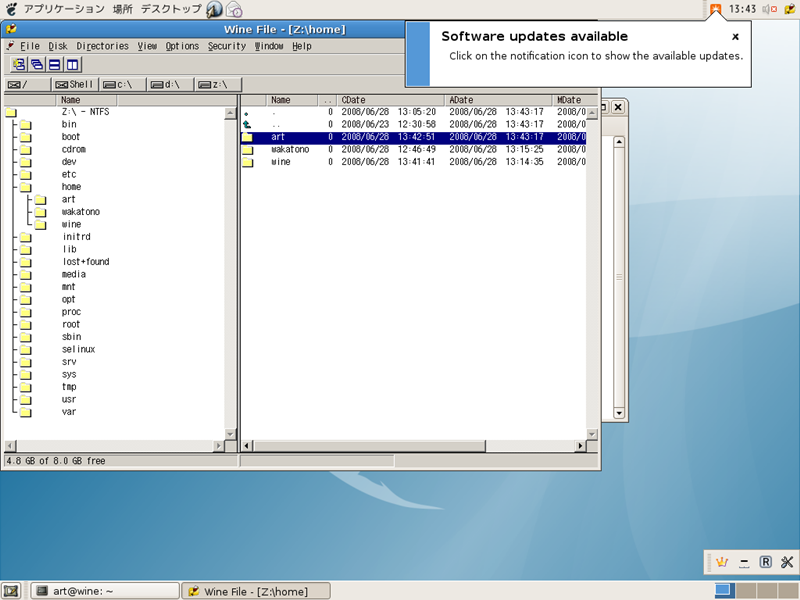
Task: Select the var folder in tree
Action: point(69,412)
